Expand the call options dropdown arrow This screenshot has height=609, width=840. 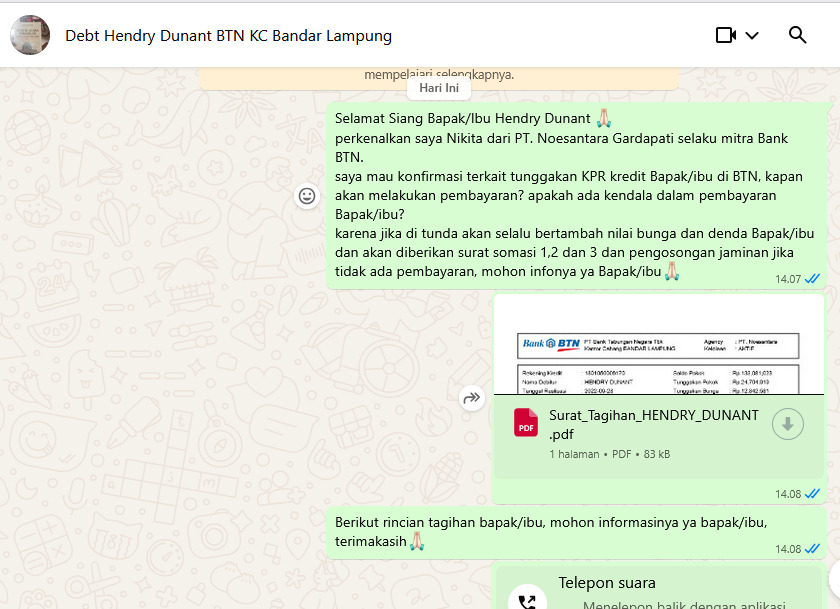click(752, 35)
